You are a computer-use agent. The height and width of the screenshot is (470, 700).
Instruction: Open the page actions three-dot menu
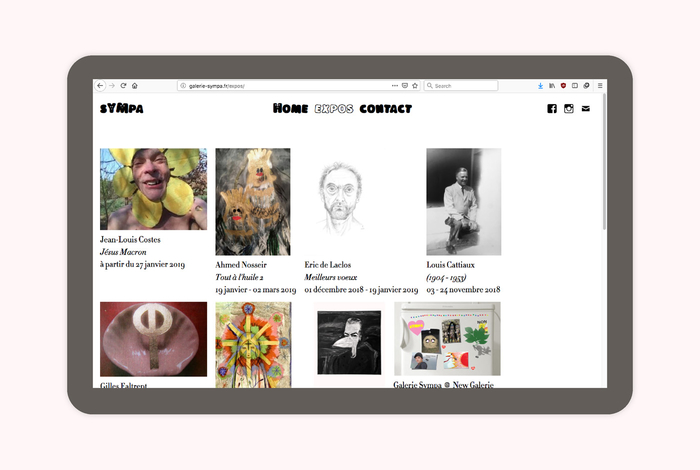[395, 86]
